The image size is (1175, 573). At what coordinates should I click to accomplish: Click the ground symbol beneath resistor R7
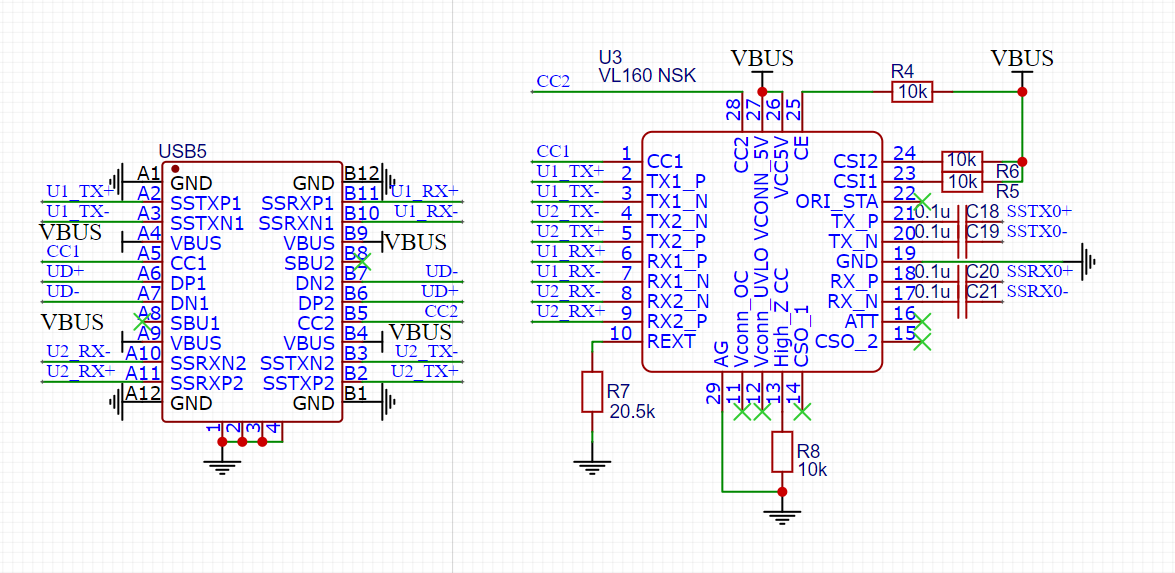[x=592, y=464]
